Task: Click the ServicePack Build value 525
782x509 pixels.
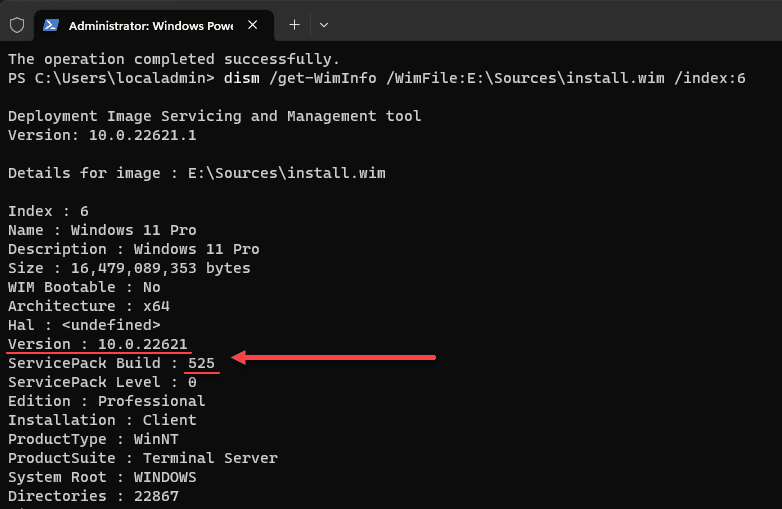Action: (200, 363)
